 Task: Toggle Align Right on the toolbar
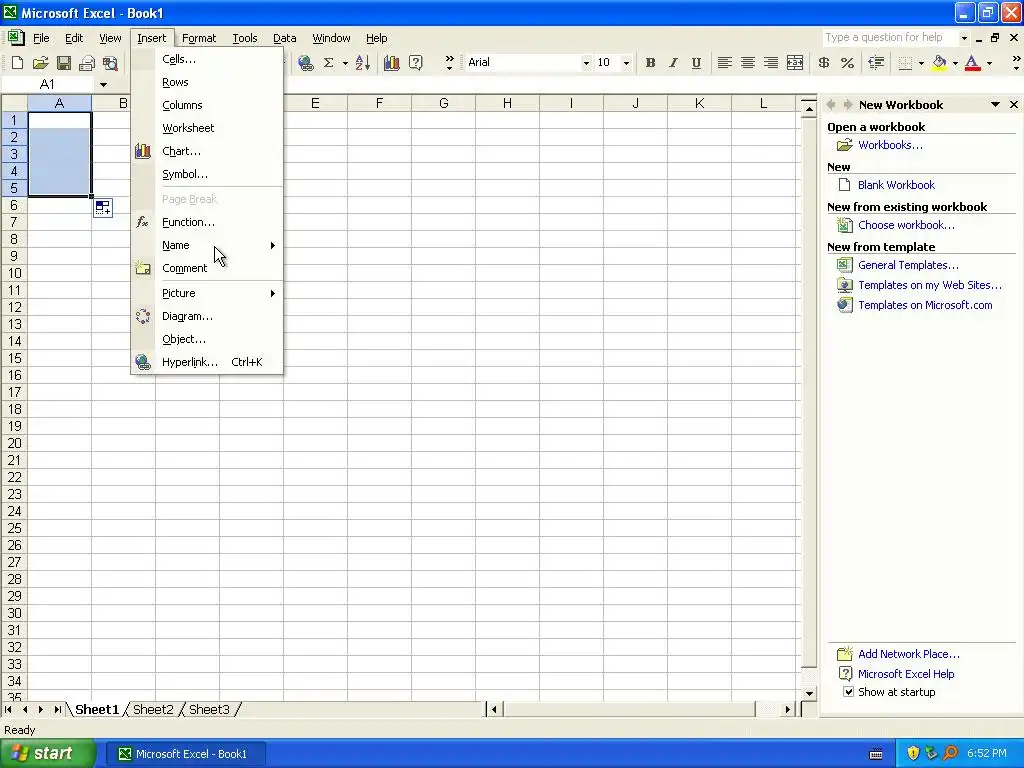(x=771, y=63)
